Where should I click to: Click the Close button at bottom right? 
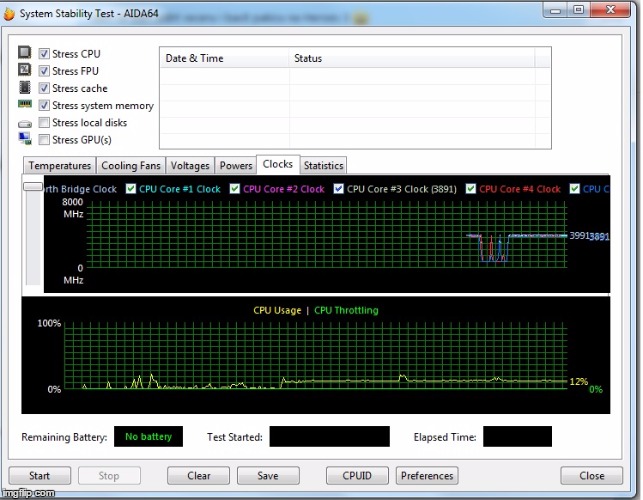[x=592, y=476]
